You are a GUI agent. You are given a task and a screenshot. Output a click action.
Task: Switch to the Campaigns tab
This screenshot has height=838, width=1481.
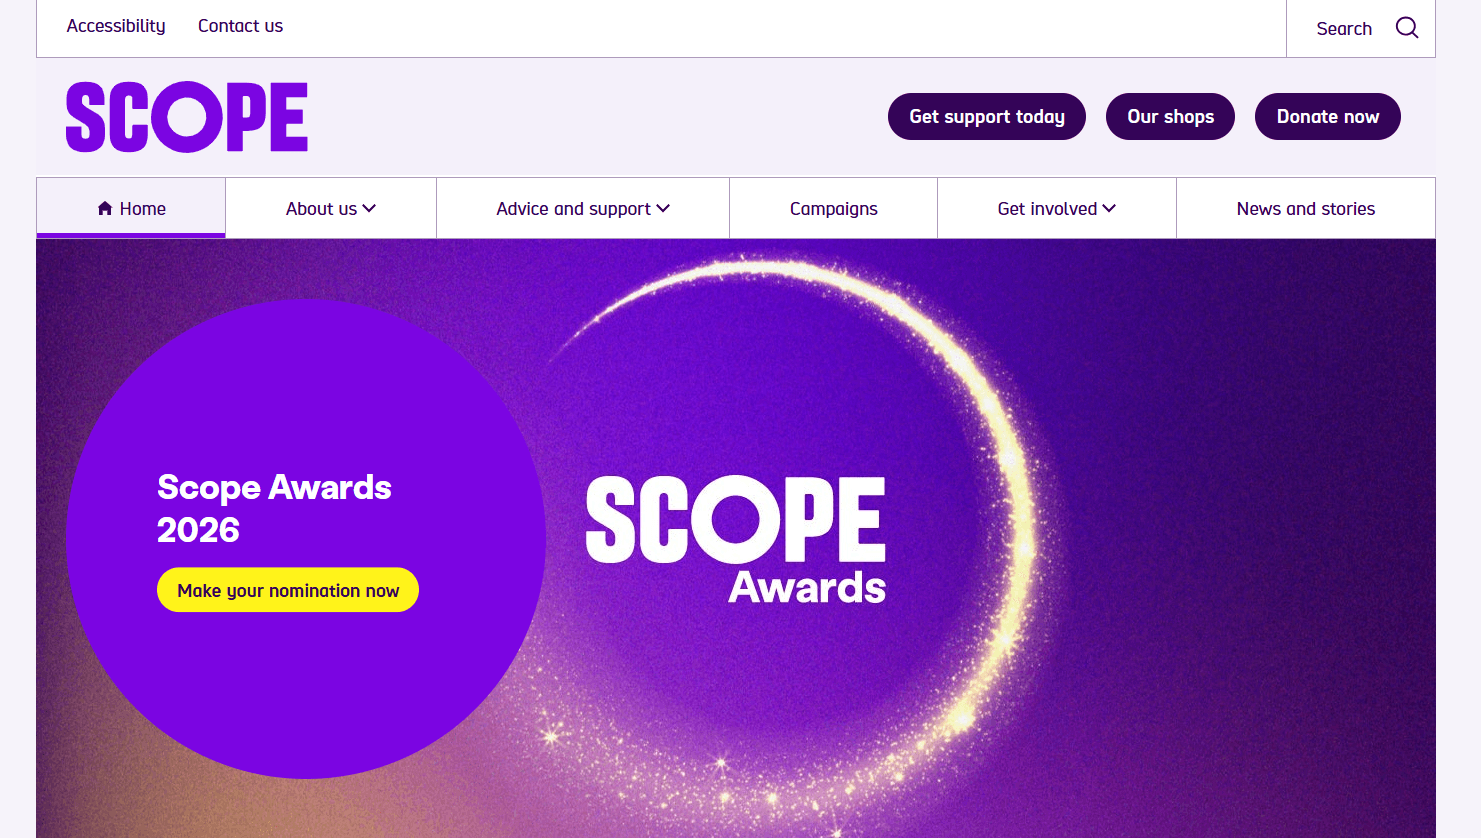click(833, 208)
